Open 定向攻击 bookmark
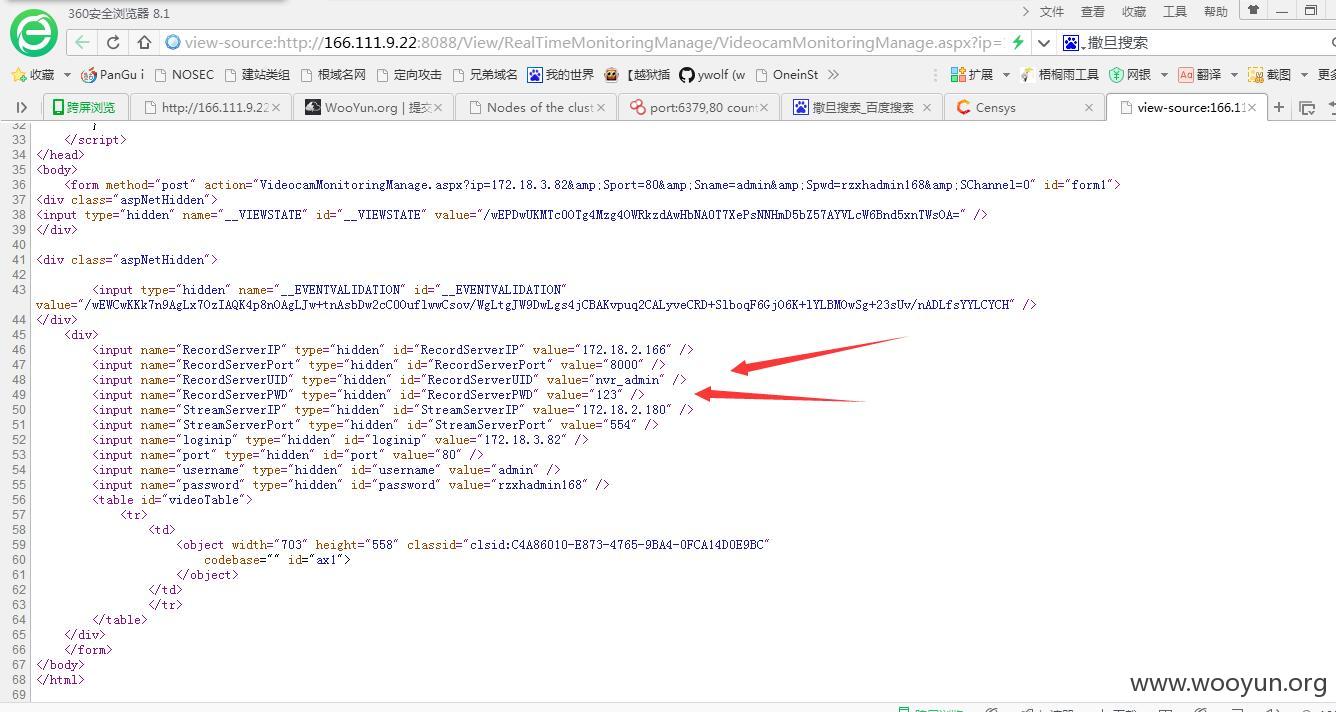This screenshot has height=712, width=1336. click(x=408, y=75)
